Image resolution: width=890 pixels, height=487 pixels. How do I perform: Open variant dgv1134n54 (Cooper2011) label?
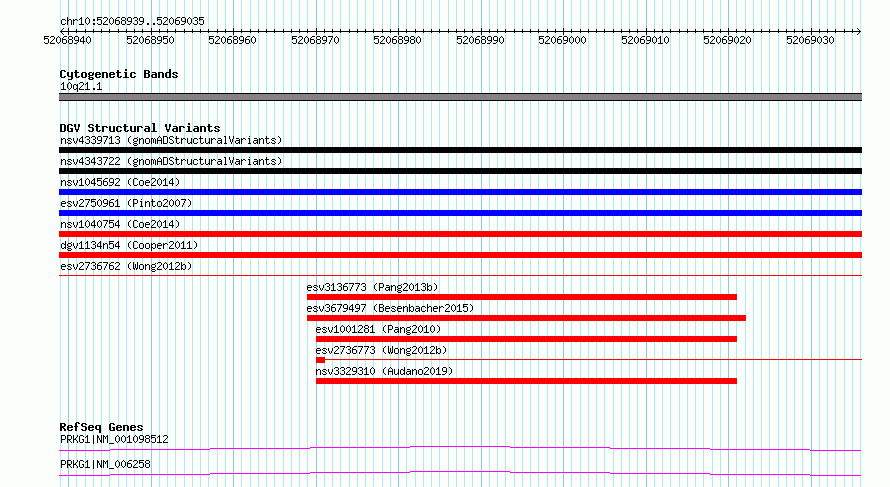pos(129,245)
